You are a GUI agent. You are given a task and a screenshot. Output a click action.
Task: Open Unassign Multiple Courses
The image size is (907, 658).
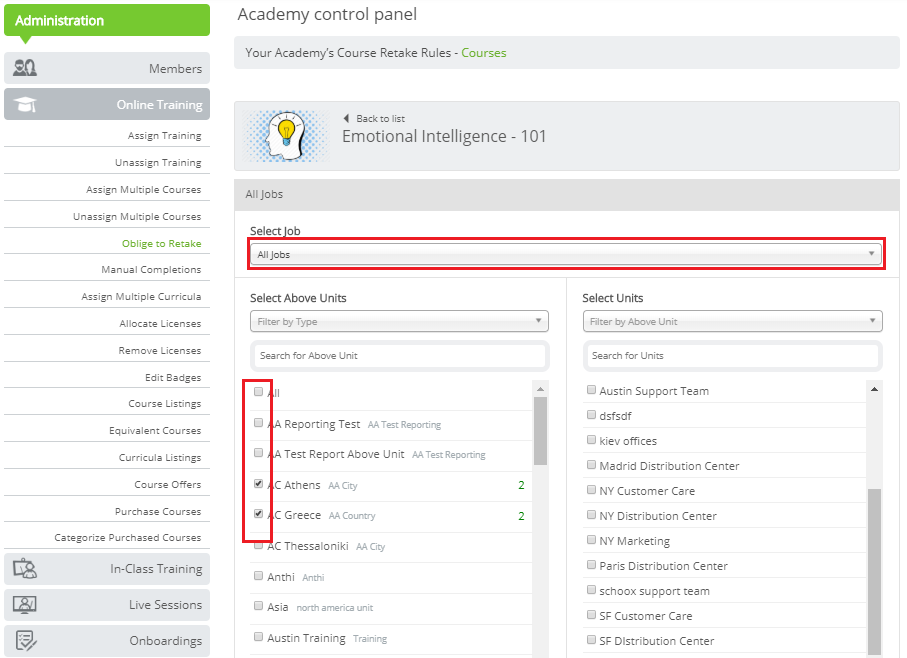click(x=137, y=217)
